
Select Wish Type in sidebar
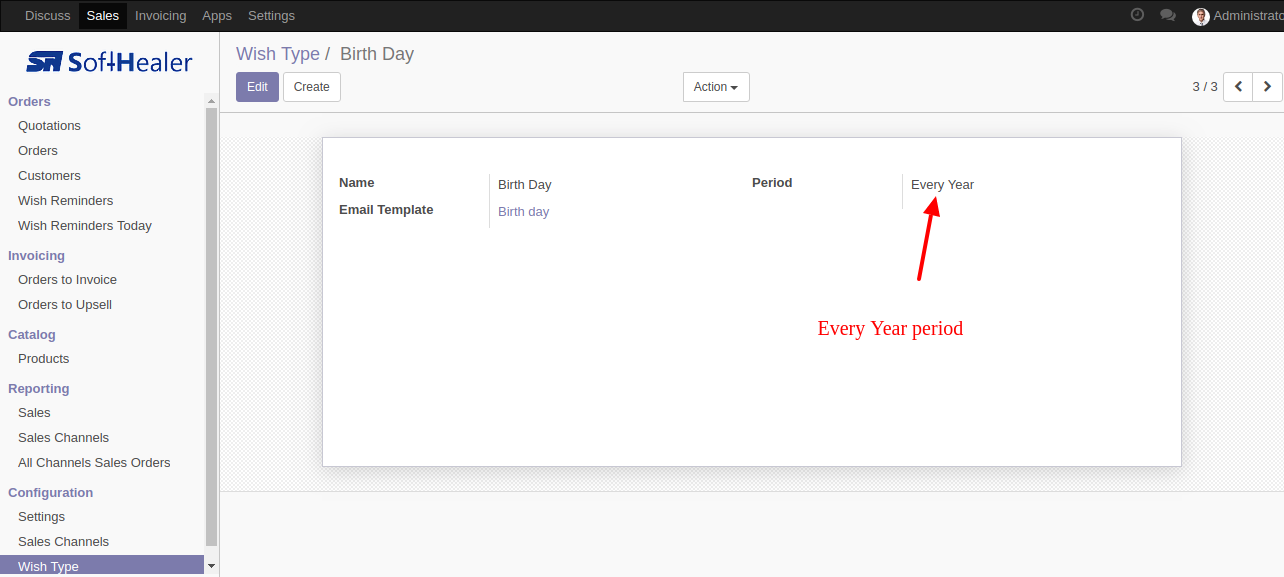coord(102,566)
